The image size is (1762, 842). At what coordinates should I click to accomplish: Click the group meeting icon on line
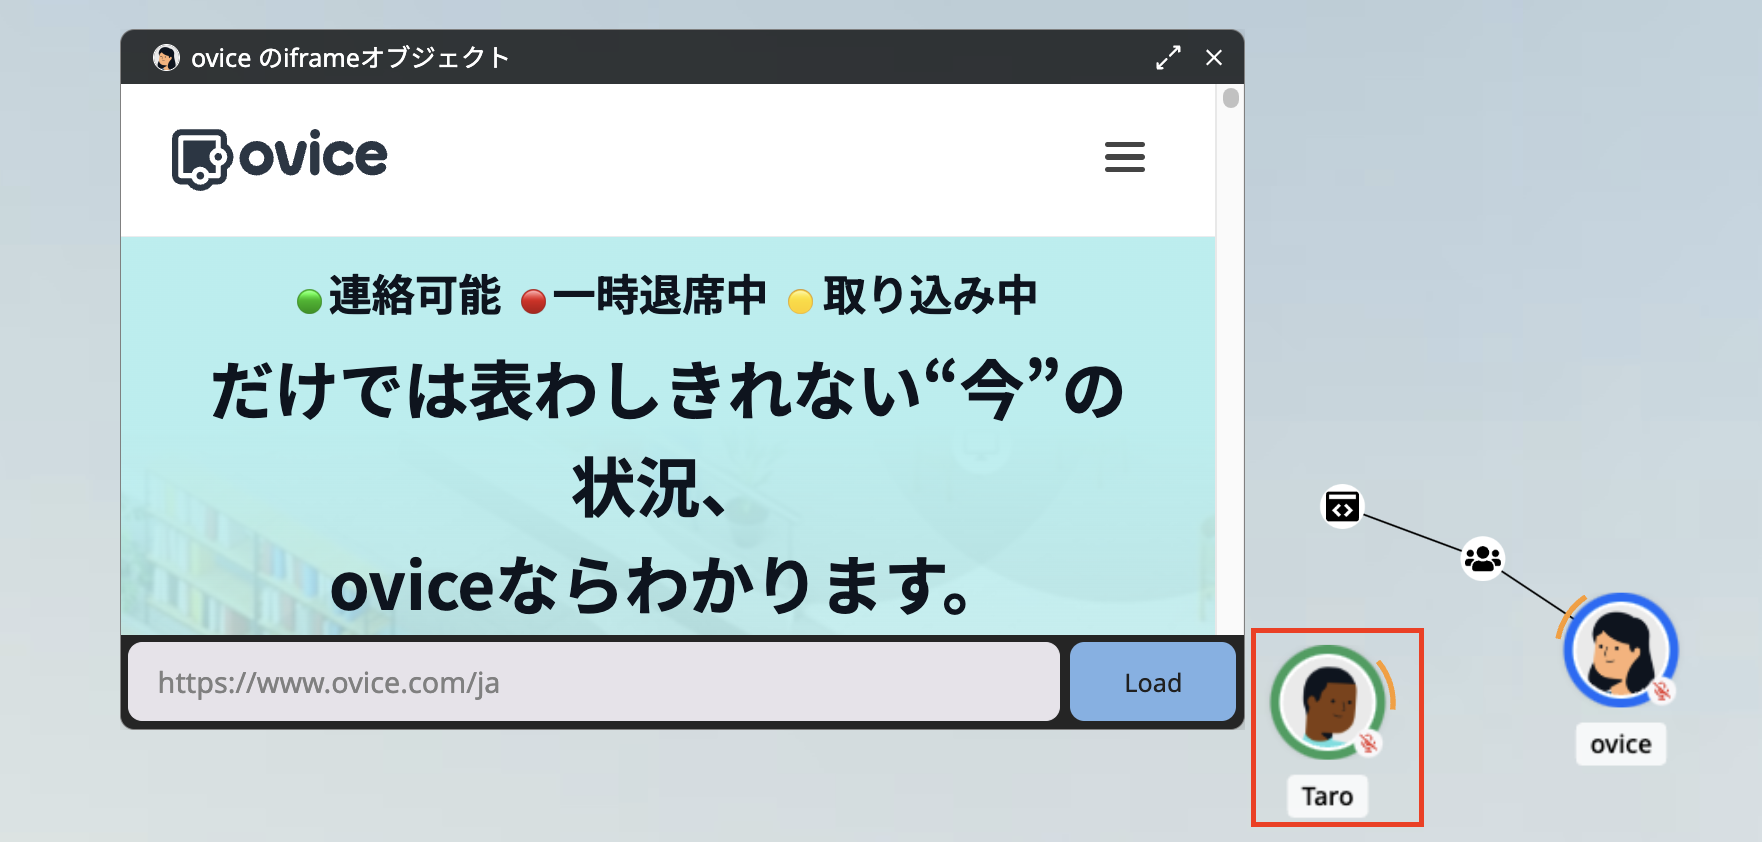[1483, 558]
